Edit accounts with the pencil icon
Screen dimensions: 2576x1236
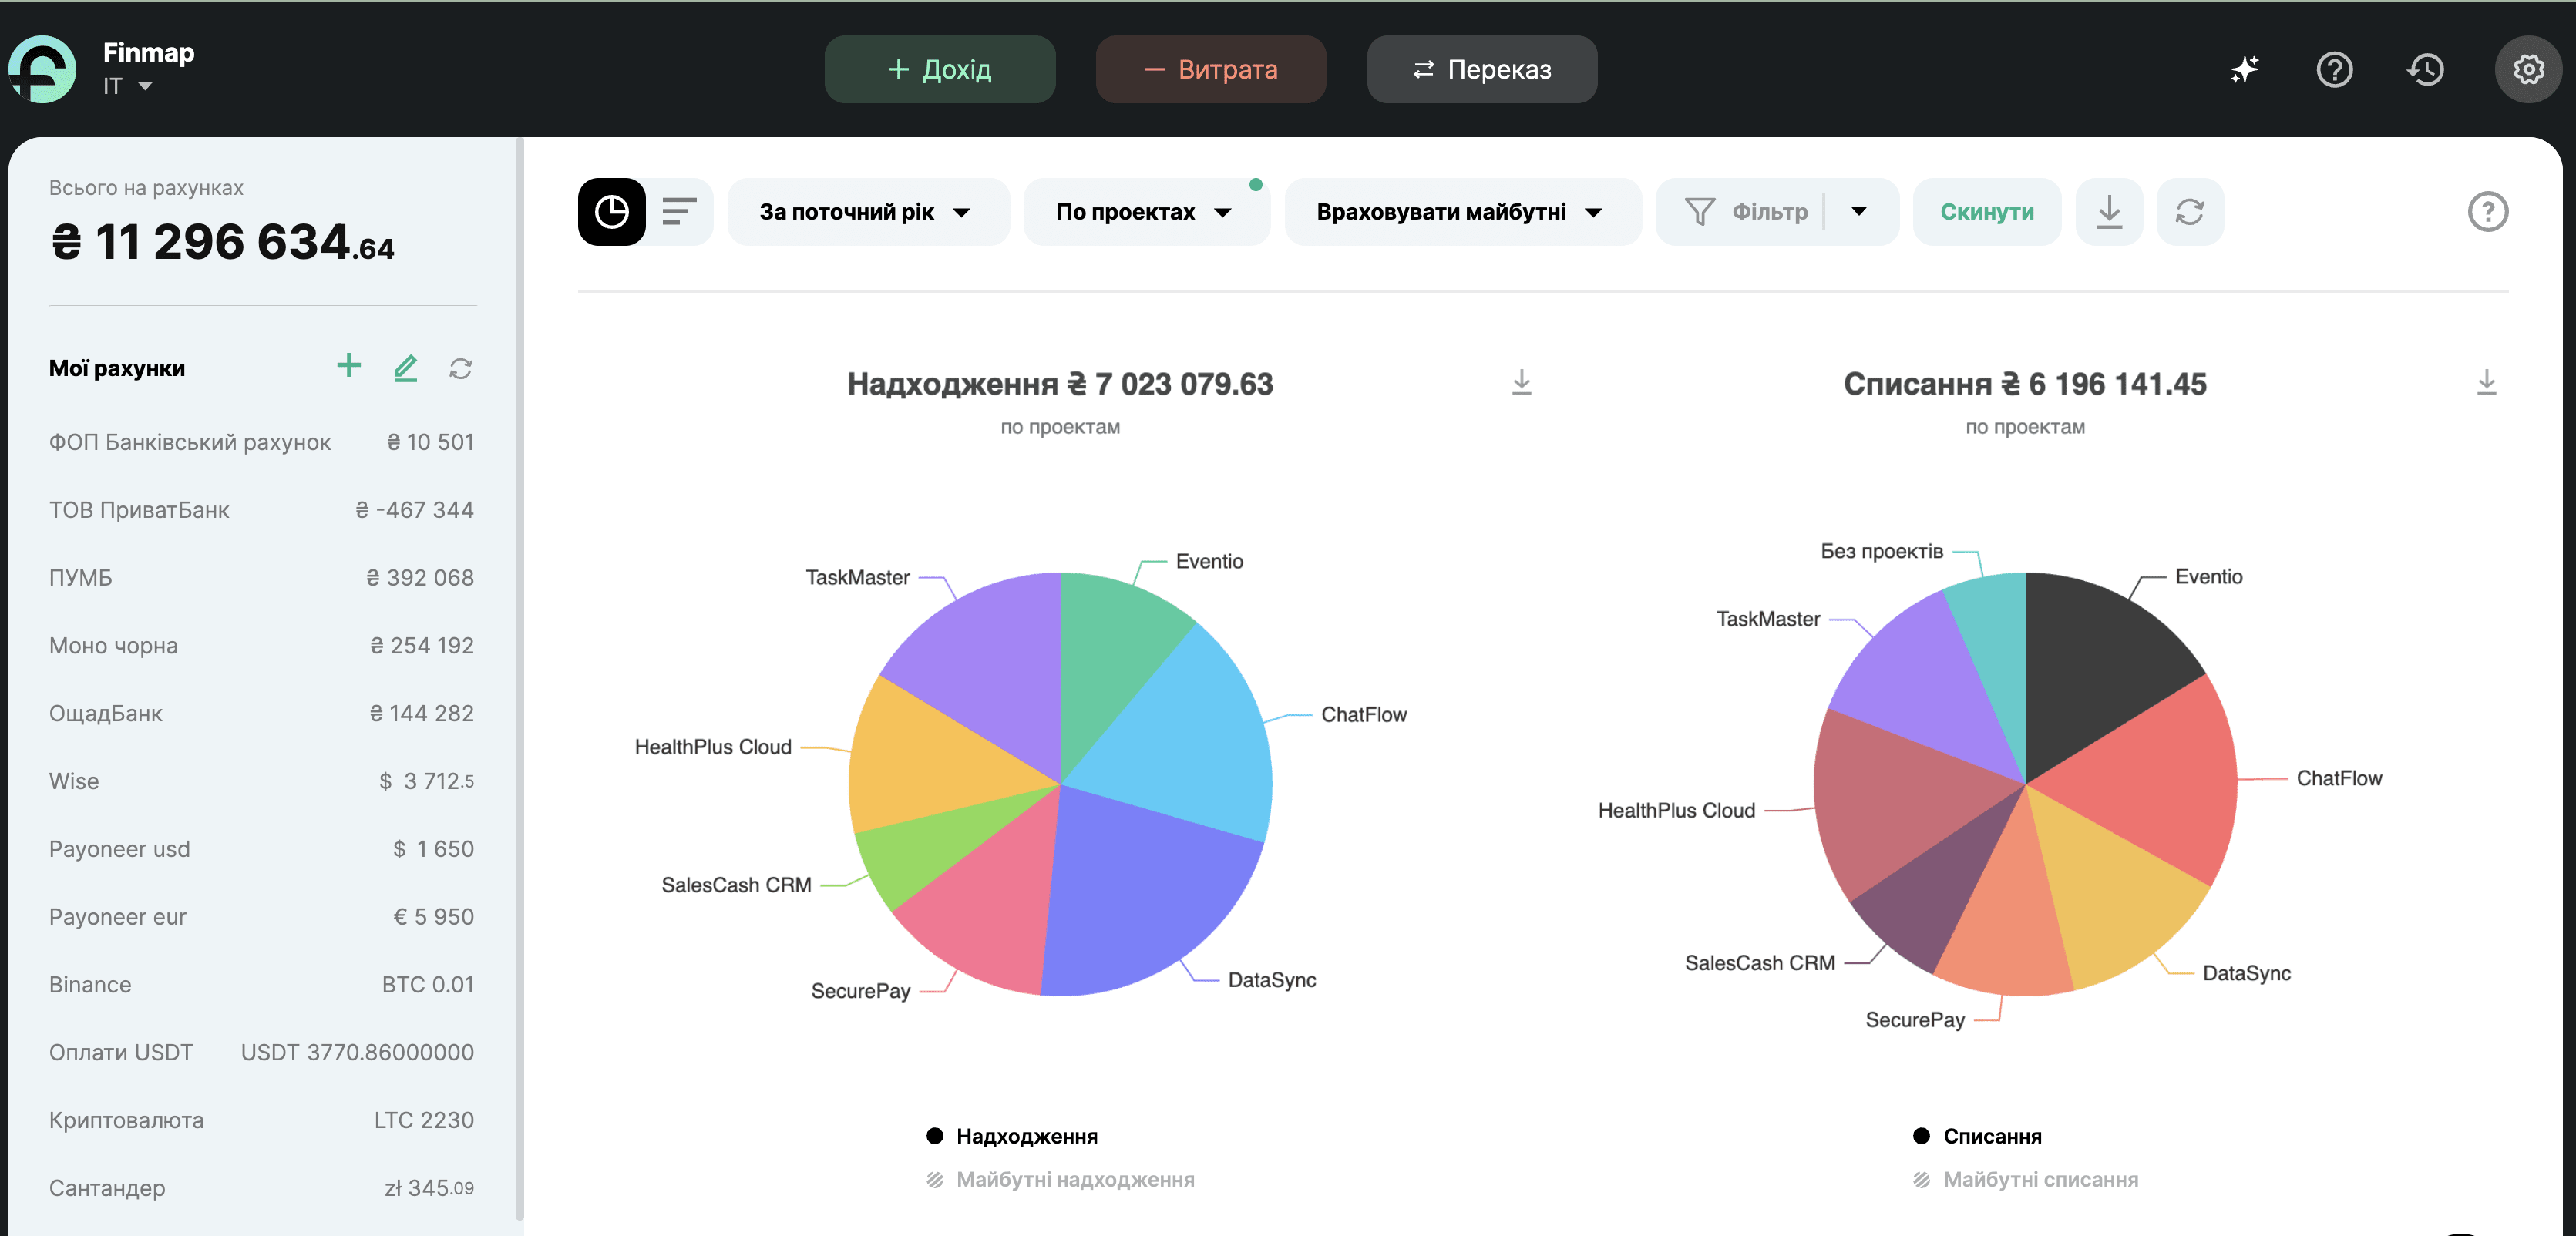tap(405, 368)
